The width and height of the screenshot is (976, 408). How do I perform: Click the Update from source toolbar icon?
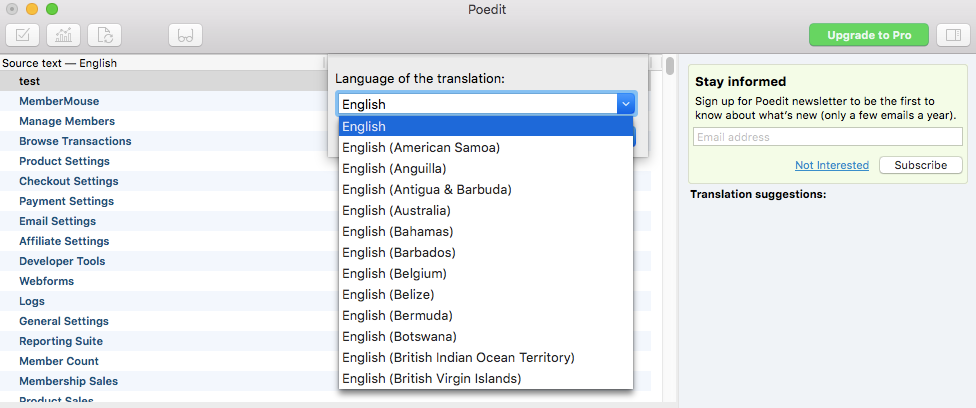click(105, 35)
